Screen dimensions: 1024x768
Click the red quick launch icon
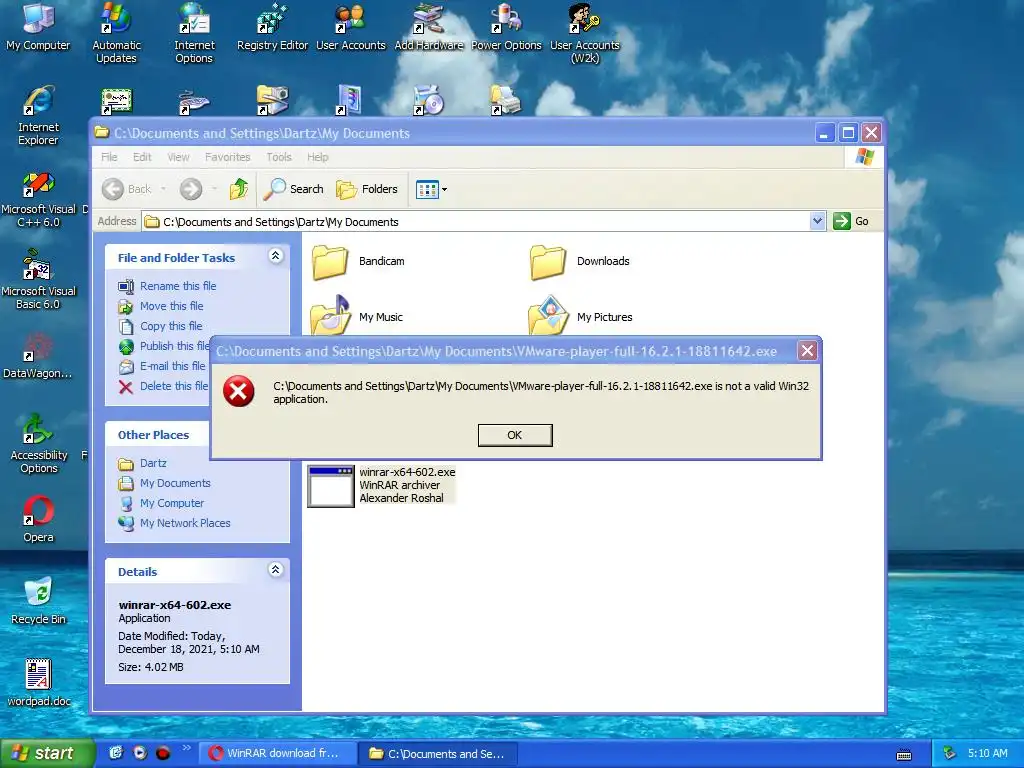(163, 753)
